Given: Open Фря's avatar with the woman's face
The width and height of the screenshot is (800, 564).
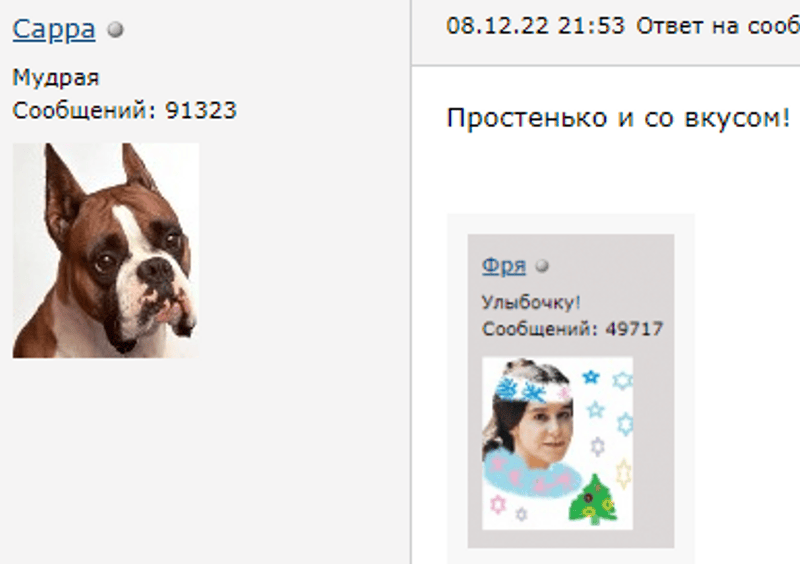Looking at the screenshot, I should pos(558,443).
